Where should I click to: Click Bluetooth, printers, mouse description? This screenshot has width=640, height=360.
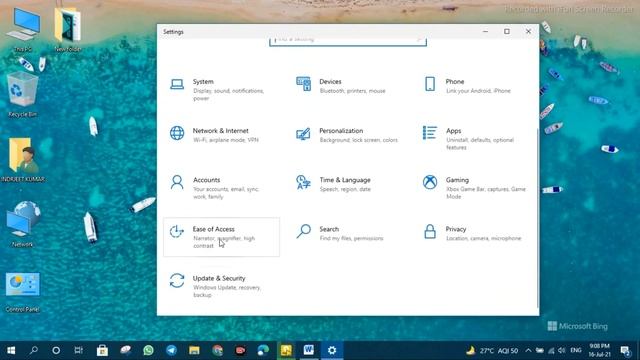point(352,91)
